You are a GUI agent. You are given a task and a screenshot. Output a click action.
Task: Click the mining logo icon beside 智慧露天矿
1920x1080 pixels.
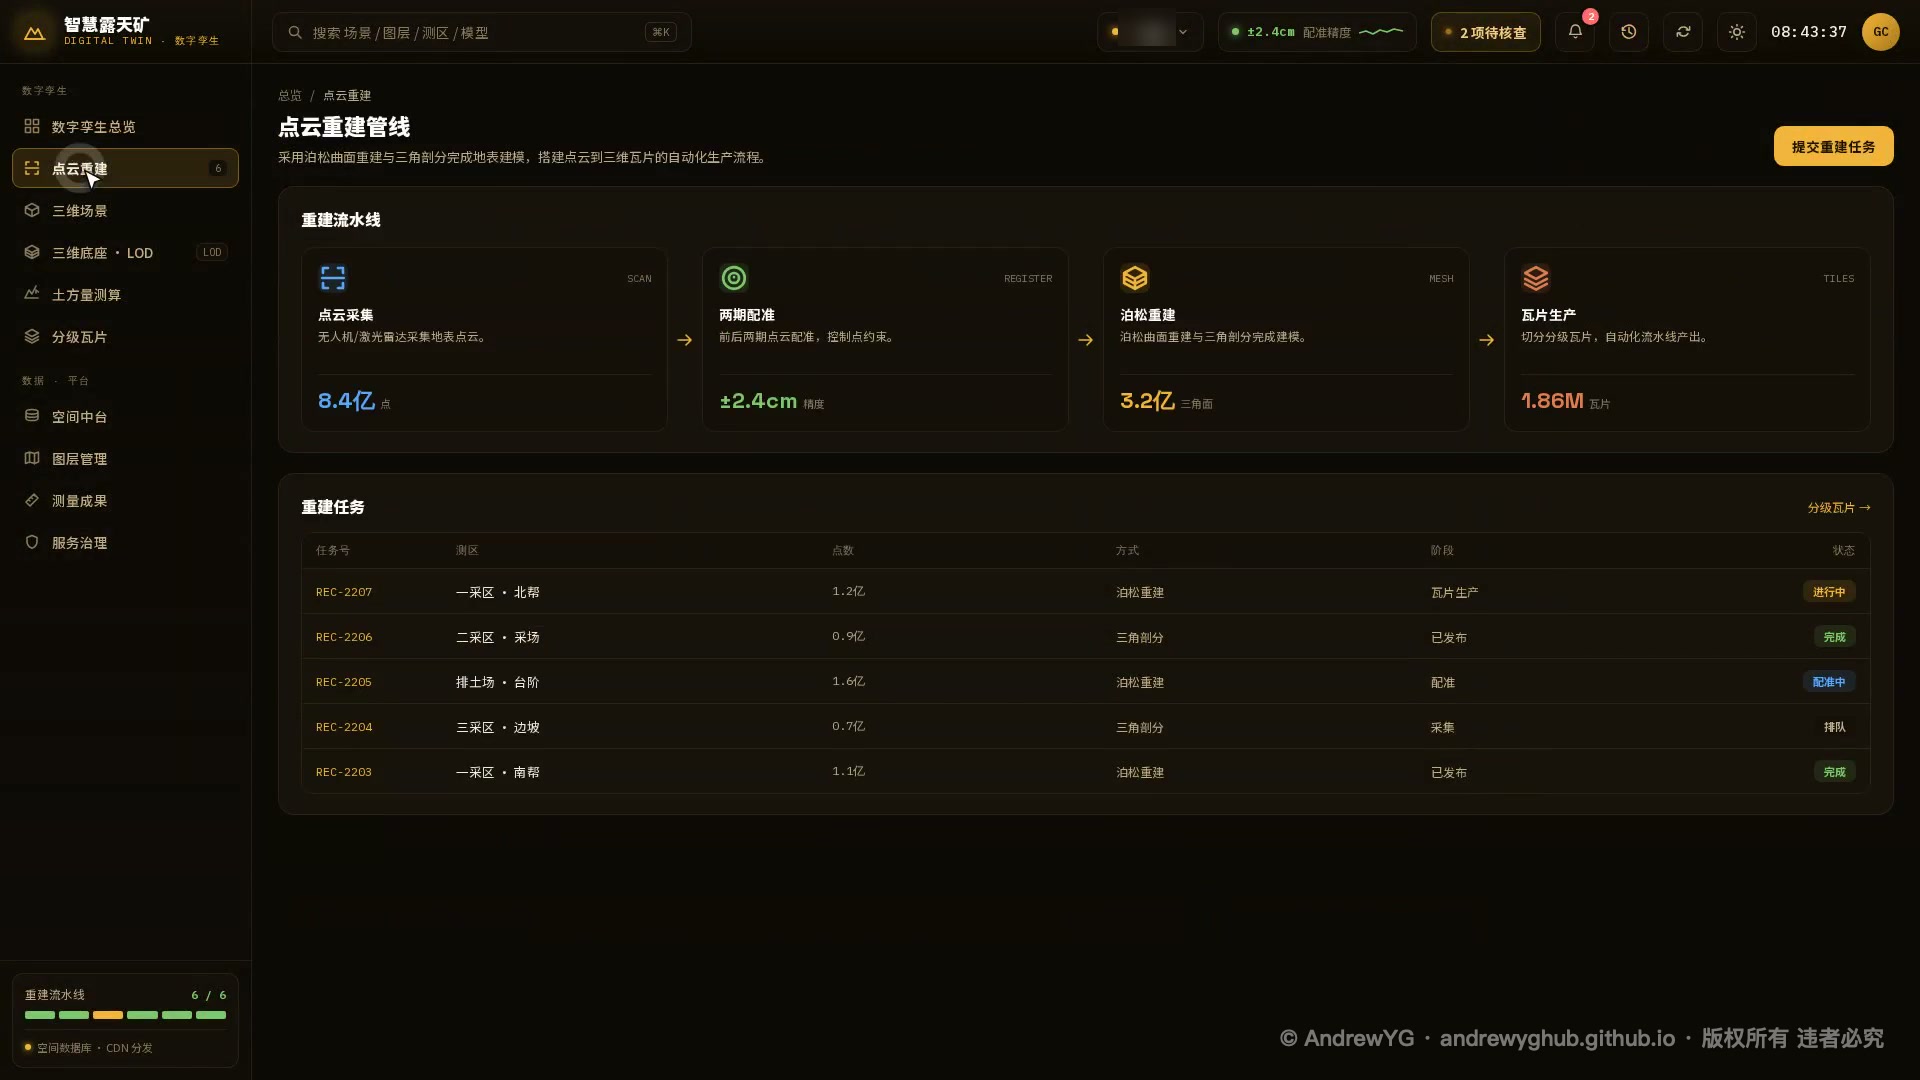(x=34, y=32)
